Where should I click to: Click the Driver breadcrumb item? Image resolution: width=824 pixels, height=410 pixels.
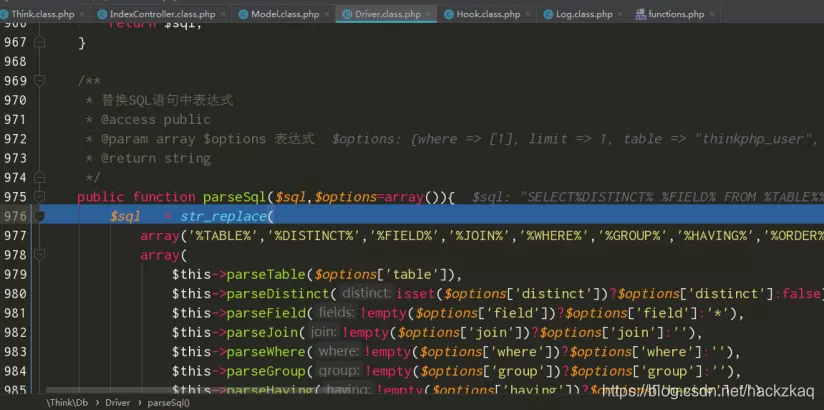[118, 403]
